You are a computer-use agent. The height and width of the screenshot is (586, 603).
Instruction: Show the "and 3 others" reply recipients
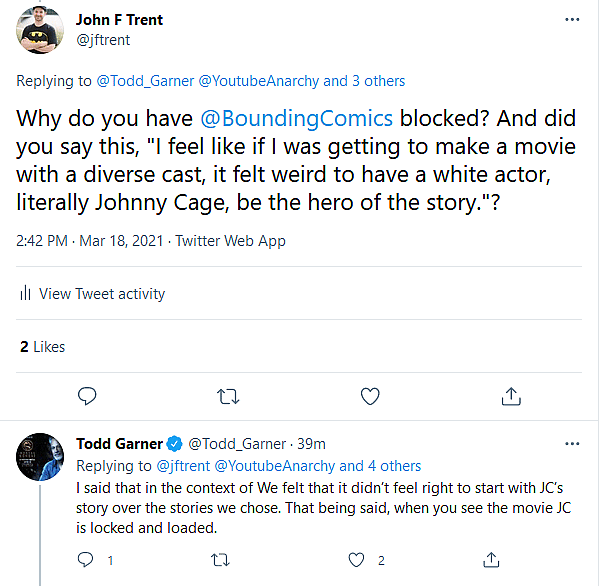pyautogui.click(x=364, y=80)
